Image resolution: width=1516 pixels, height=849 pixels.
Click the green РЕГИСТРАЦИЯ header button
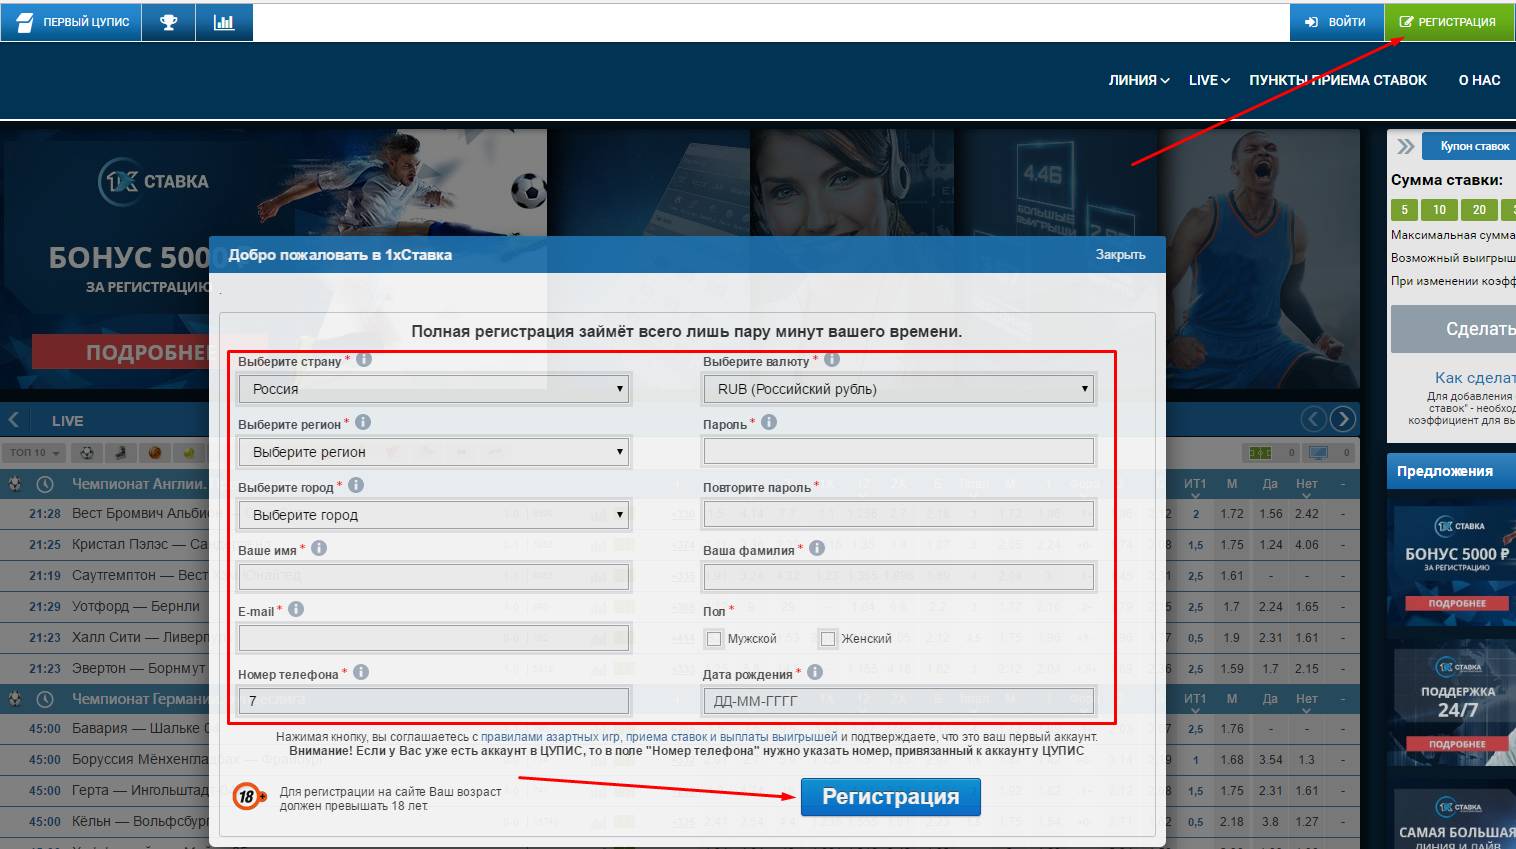point(1448,22)
